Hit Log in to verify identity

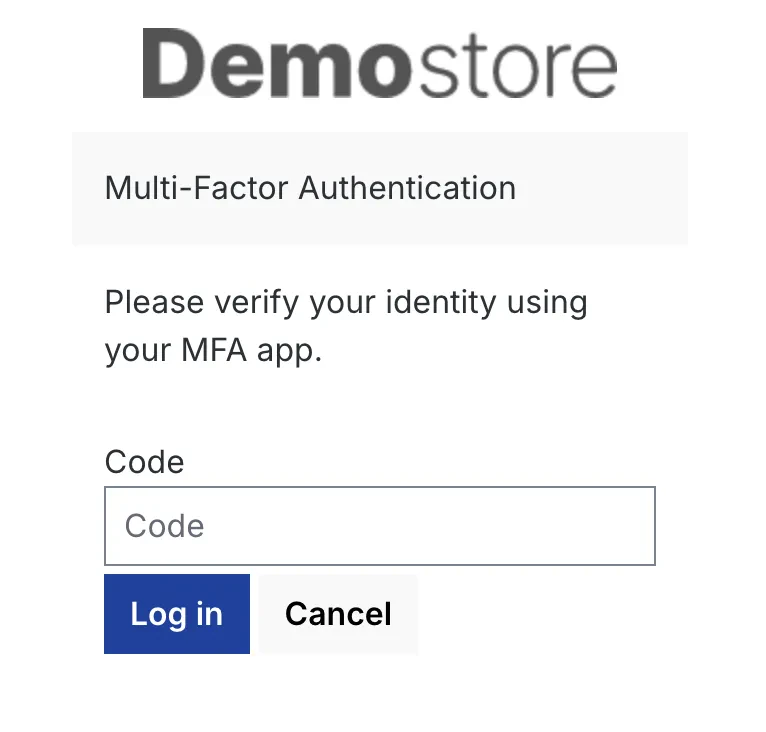pyautogui.click(x=176, y=614)
